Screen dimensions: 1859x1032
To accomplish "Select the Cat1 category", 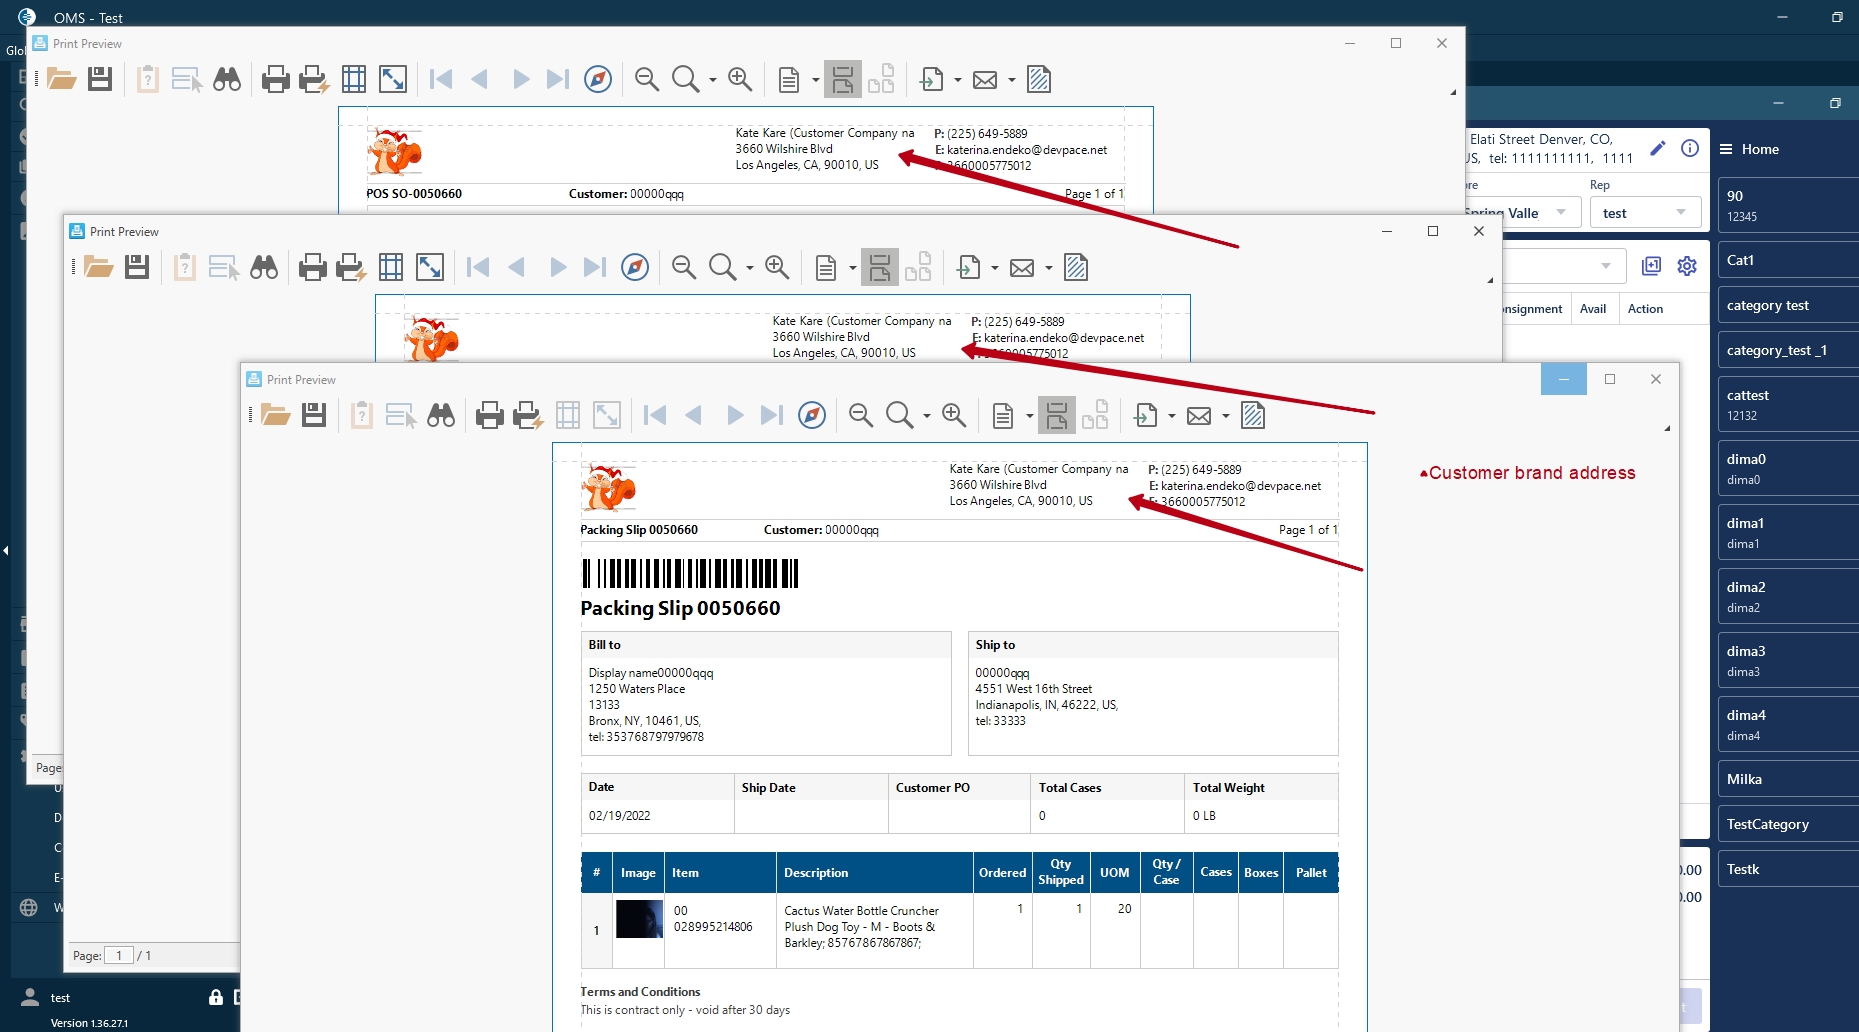I will pos(1788,260).
